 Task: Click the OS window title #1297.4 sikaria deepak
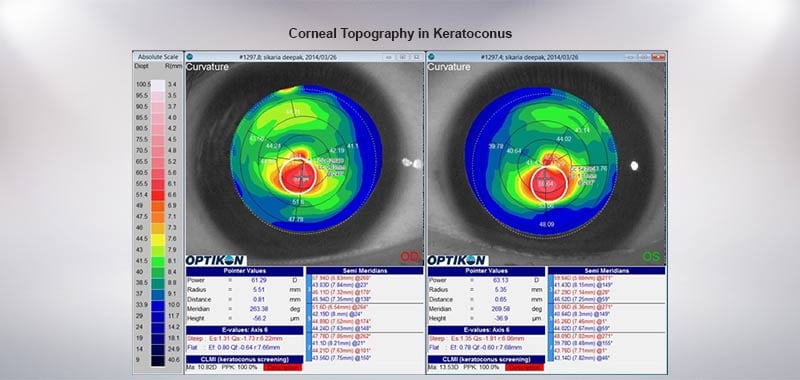tap(529, 57)
